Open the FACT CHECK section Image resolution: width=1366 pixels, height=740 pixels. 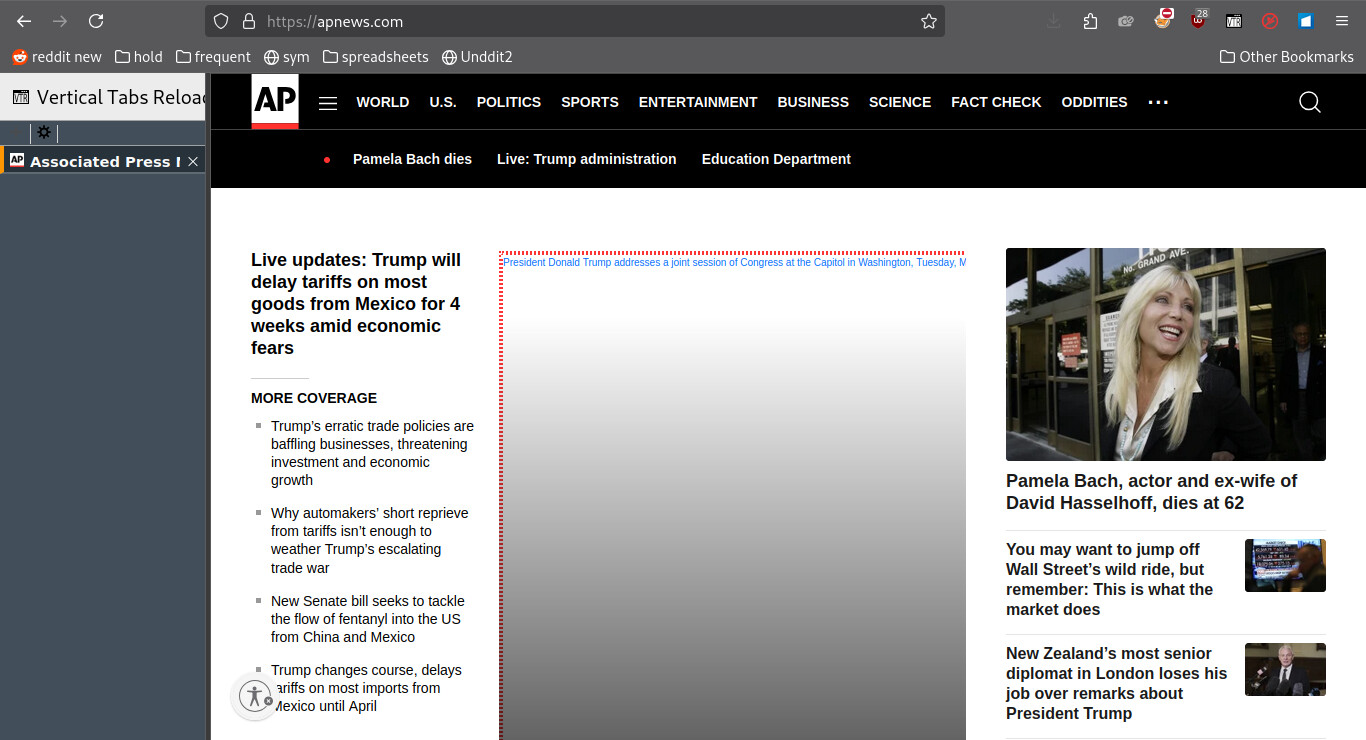(996, 102)
